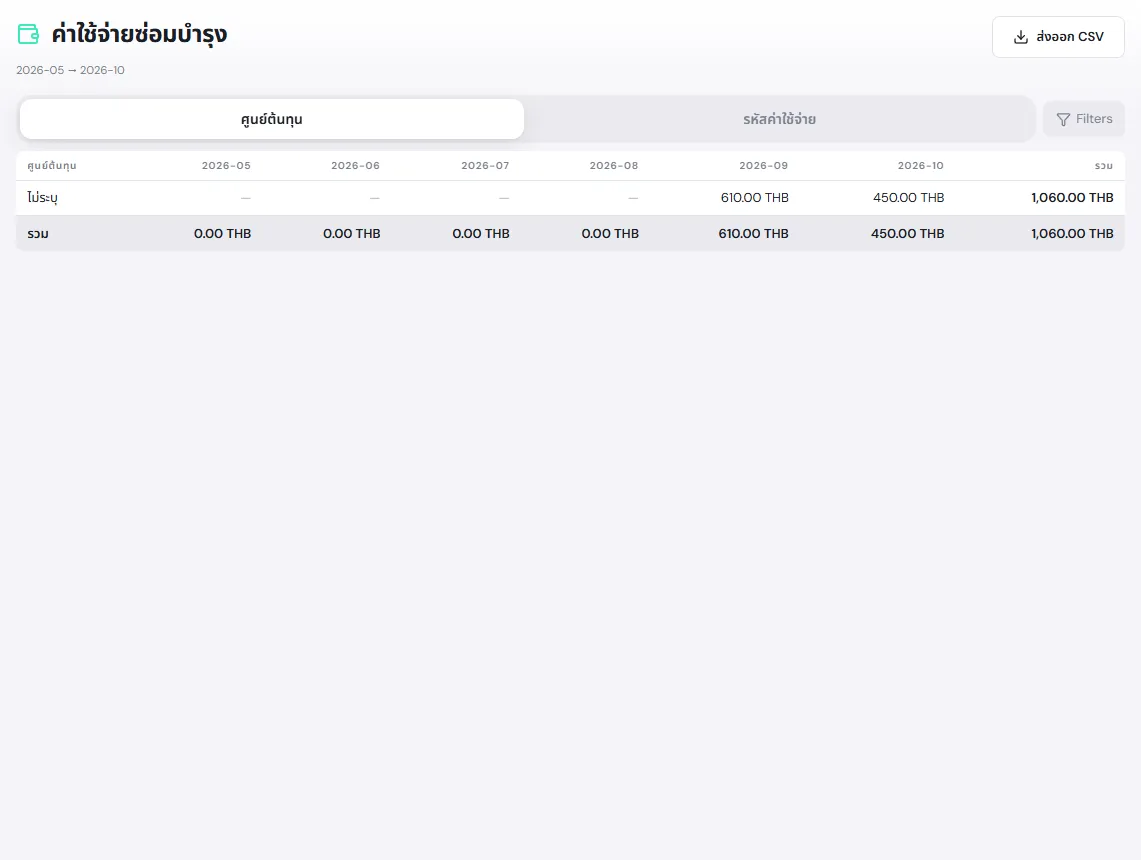The height and width of the screenshot is (860, 1141).
Task: Click the download icon in the export button
Action: [x=1021, y=37]
